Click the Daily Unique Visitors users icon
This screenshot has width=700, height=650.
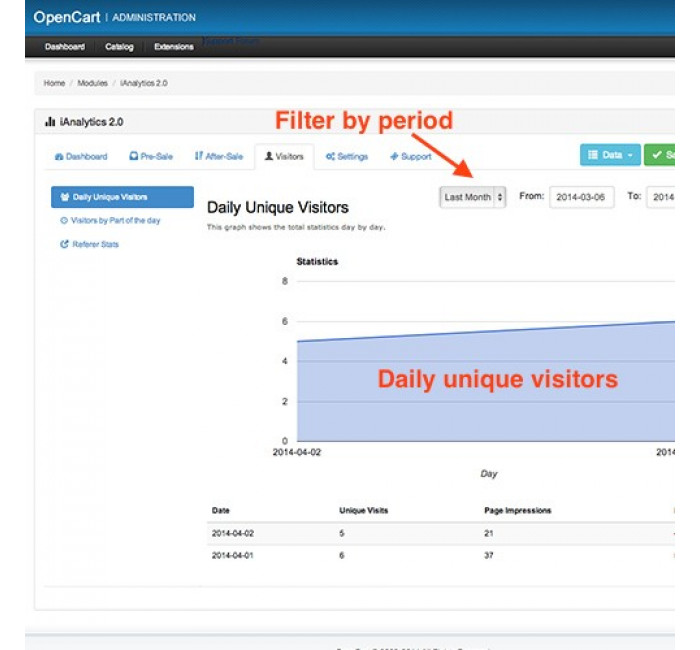(65, 197)
